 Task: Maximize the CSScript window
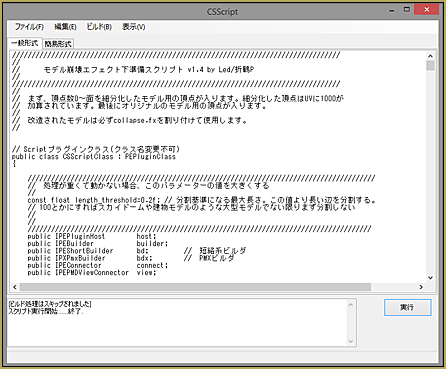(x=407, y=10)
